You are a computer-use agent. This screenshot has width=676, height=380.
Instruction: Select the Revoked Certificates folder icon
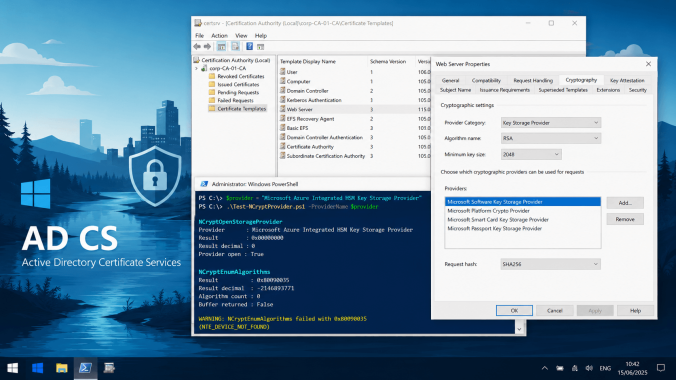[x=212, y=76]
